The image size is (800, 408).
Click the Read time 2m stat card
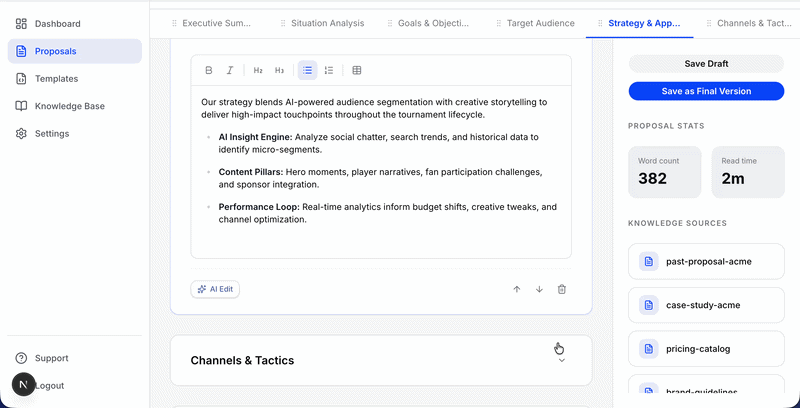[x=748, y=172]
